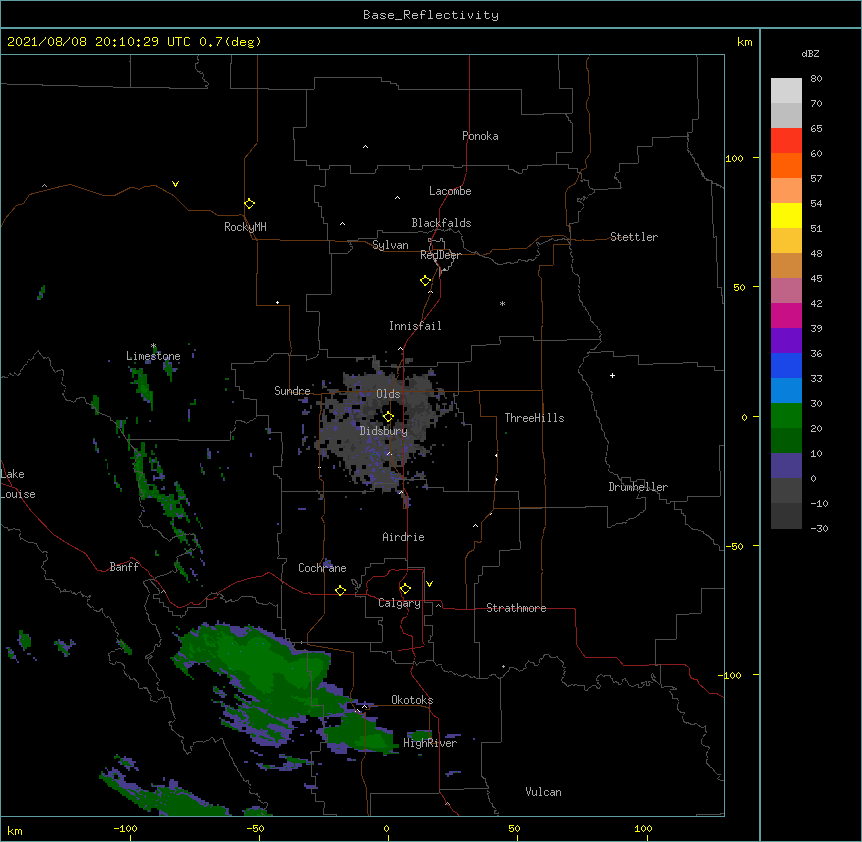The height and width of the screenshot is (842, 862).
Task: Click the white asterisk above Limestone label
Action: [154, 346]
